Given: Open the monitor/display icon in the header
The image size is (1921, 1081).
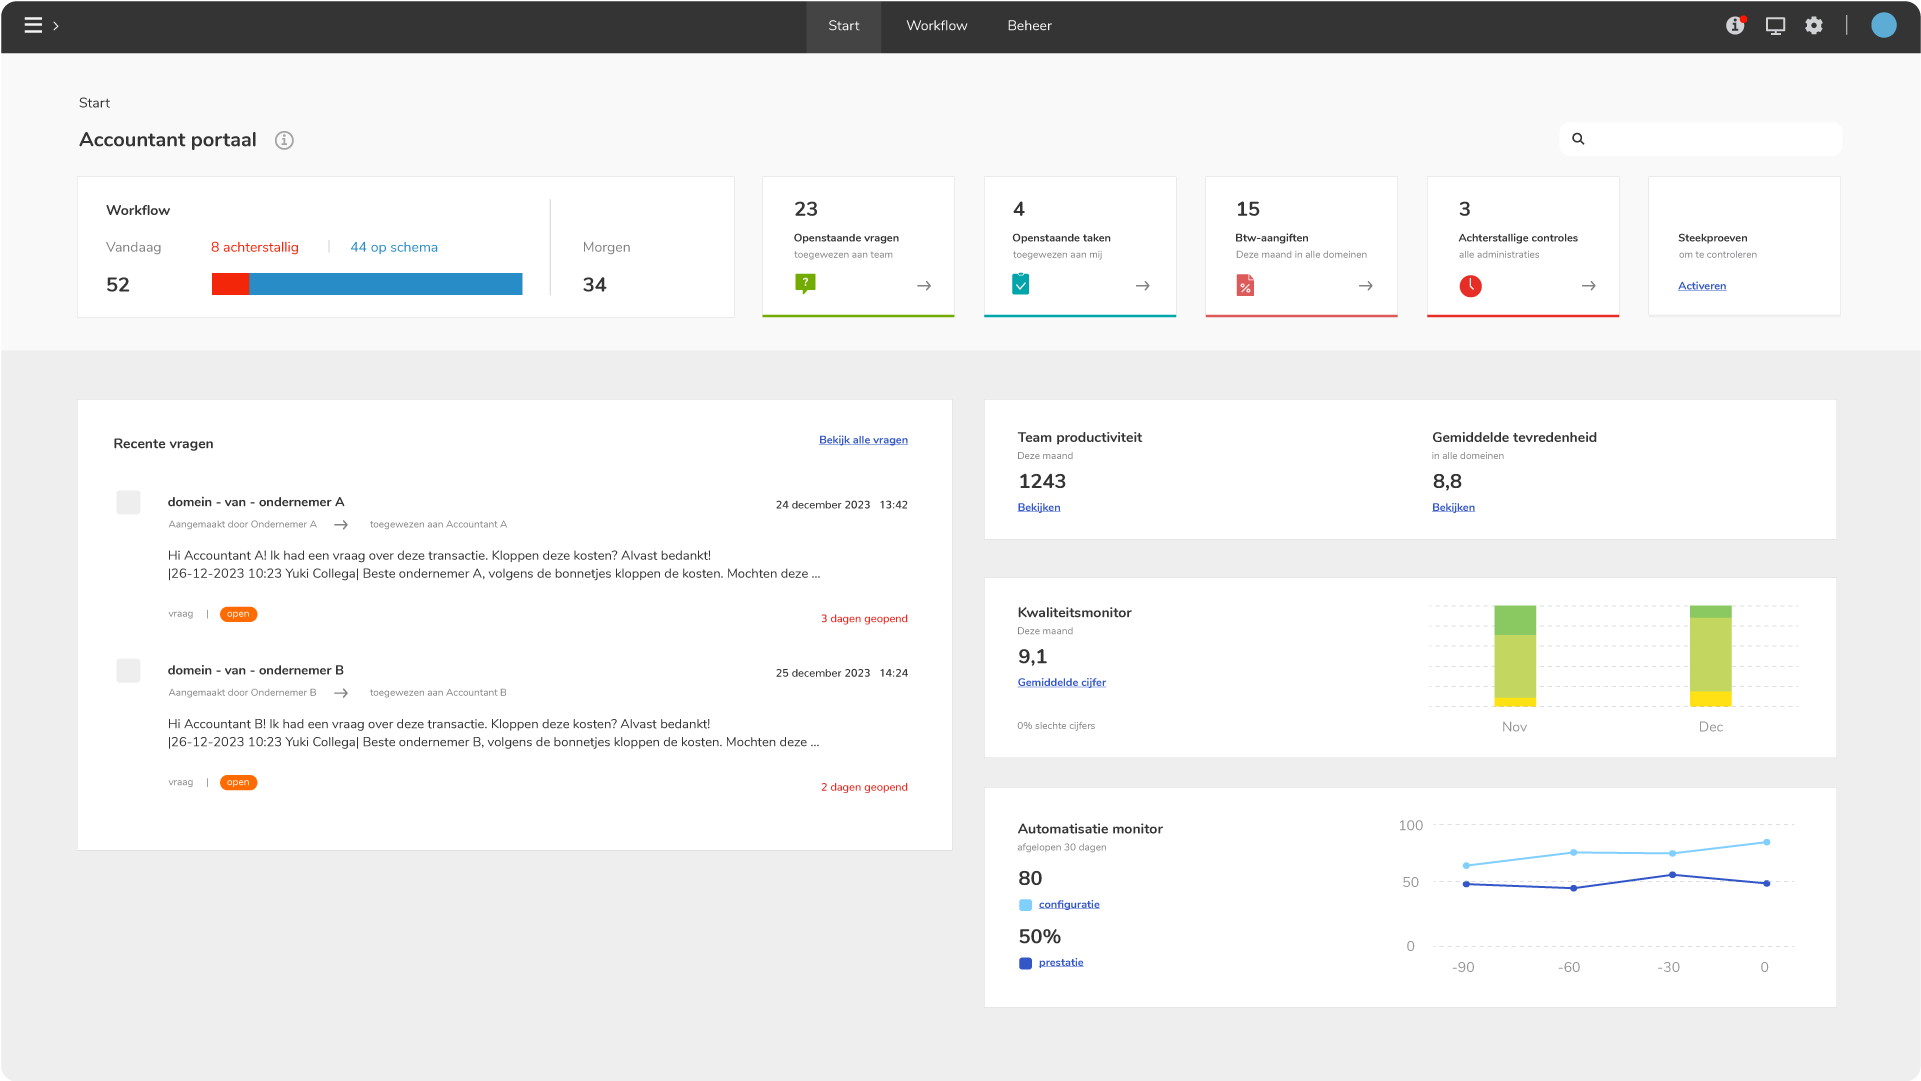Looking at the screenshot, I should click(1775, 25).
